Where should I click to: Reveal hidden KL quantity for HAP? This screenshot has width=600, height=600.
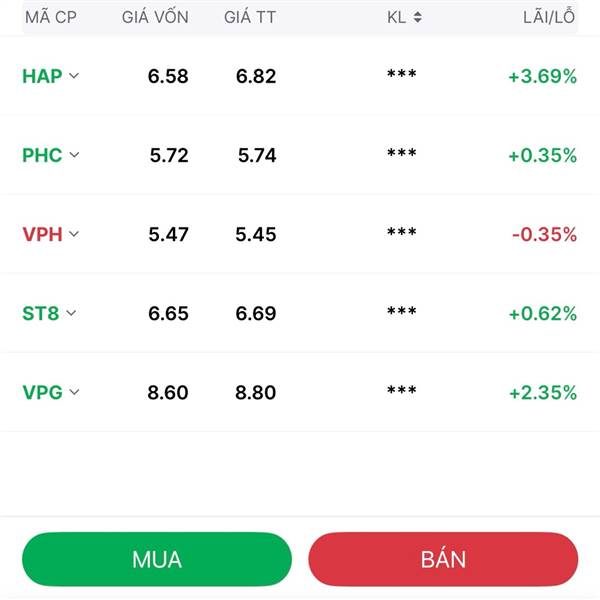(x=401, y=73)
